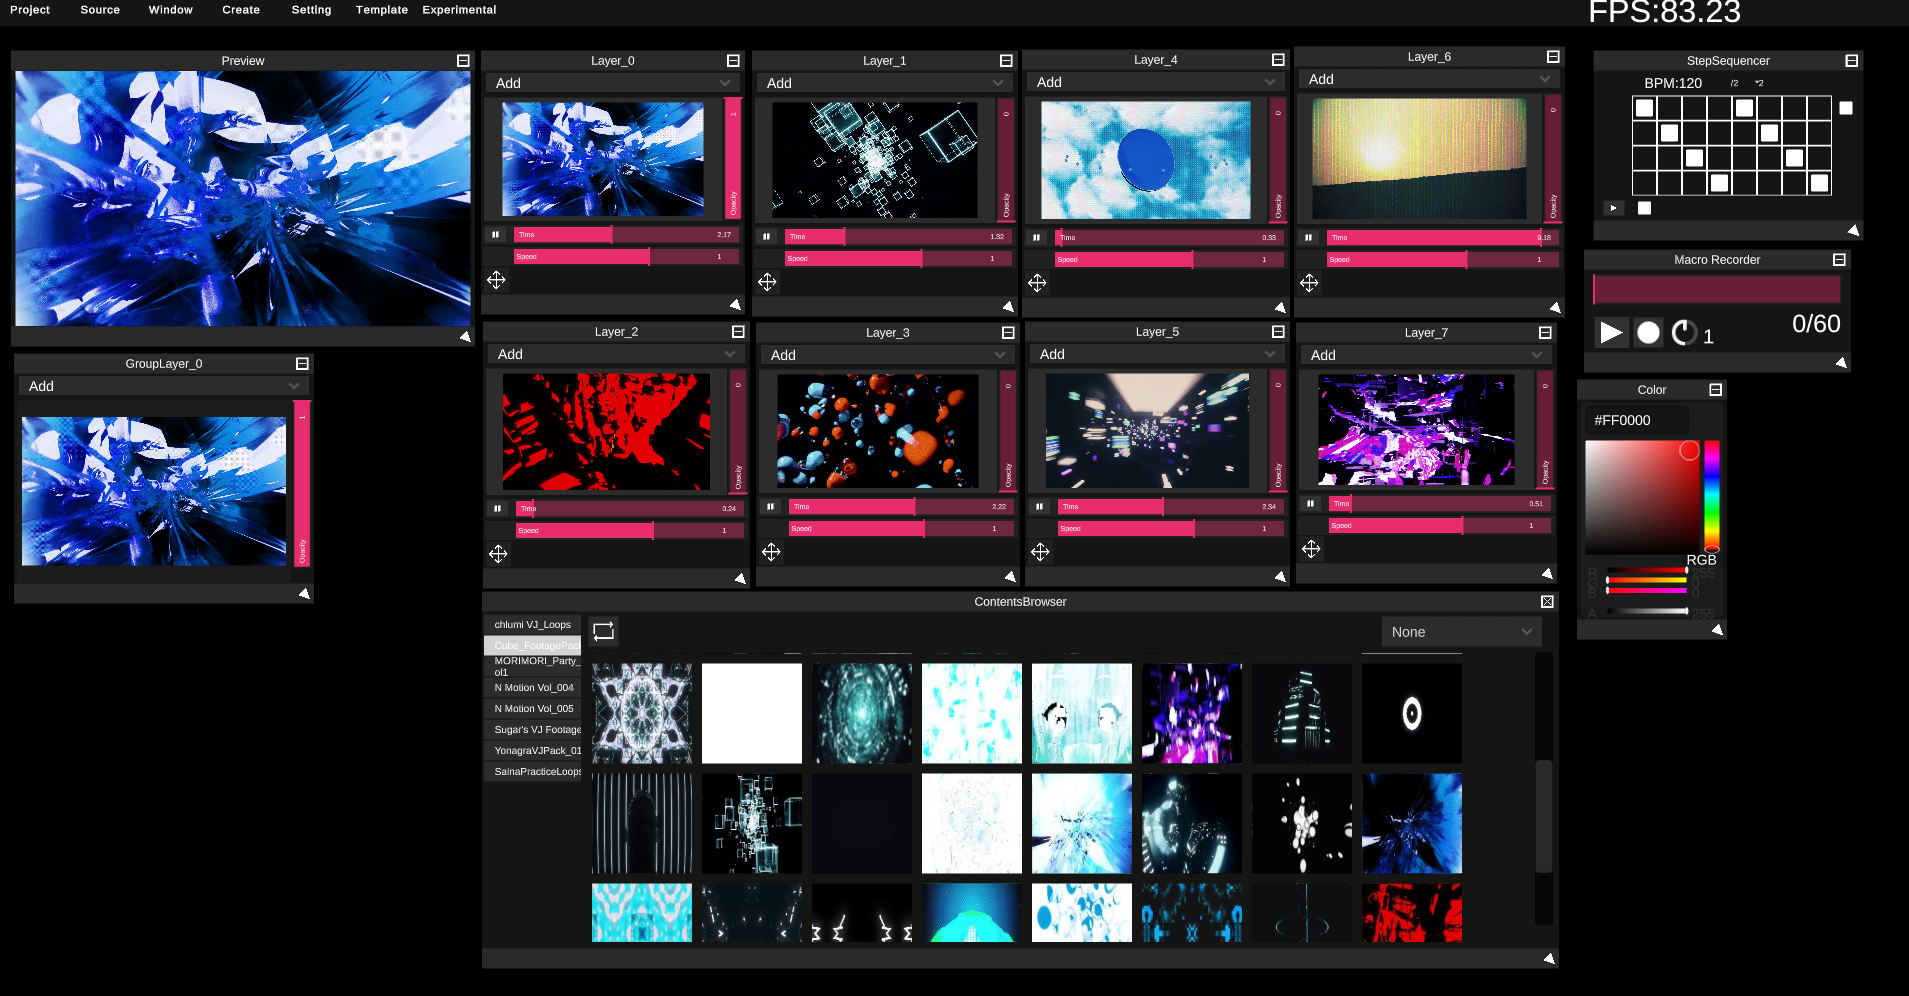
Task: Open the Template menu
Action: (381, 10)
